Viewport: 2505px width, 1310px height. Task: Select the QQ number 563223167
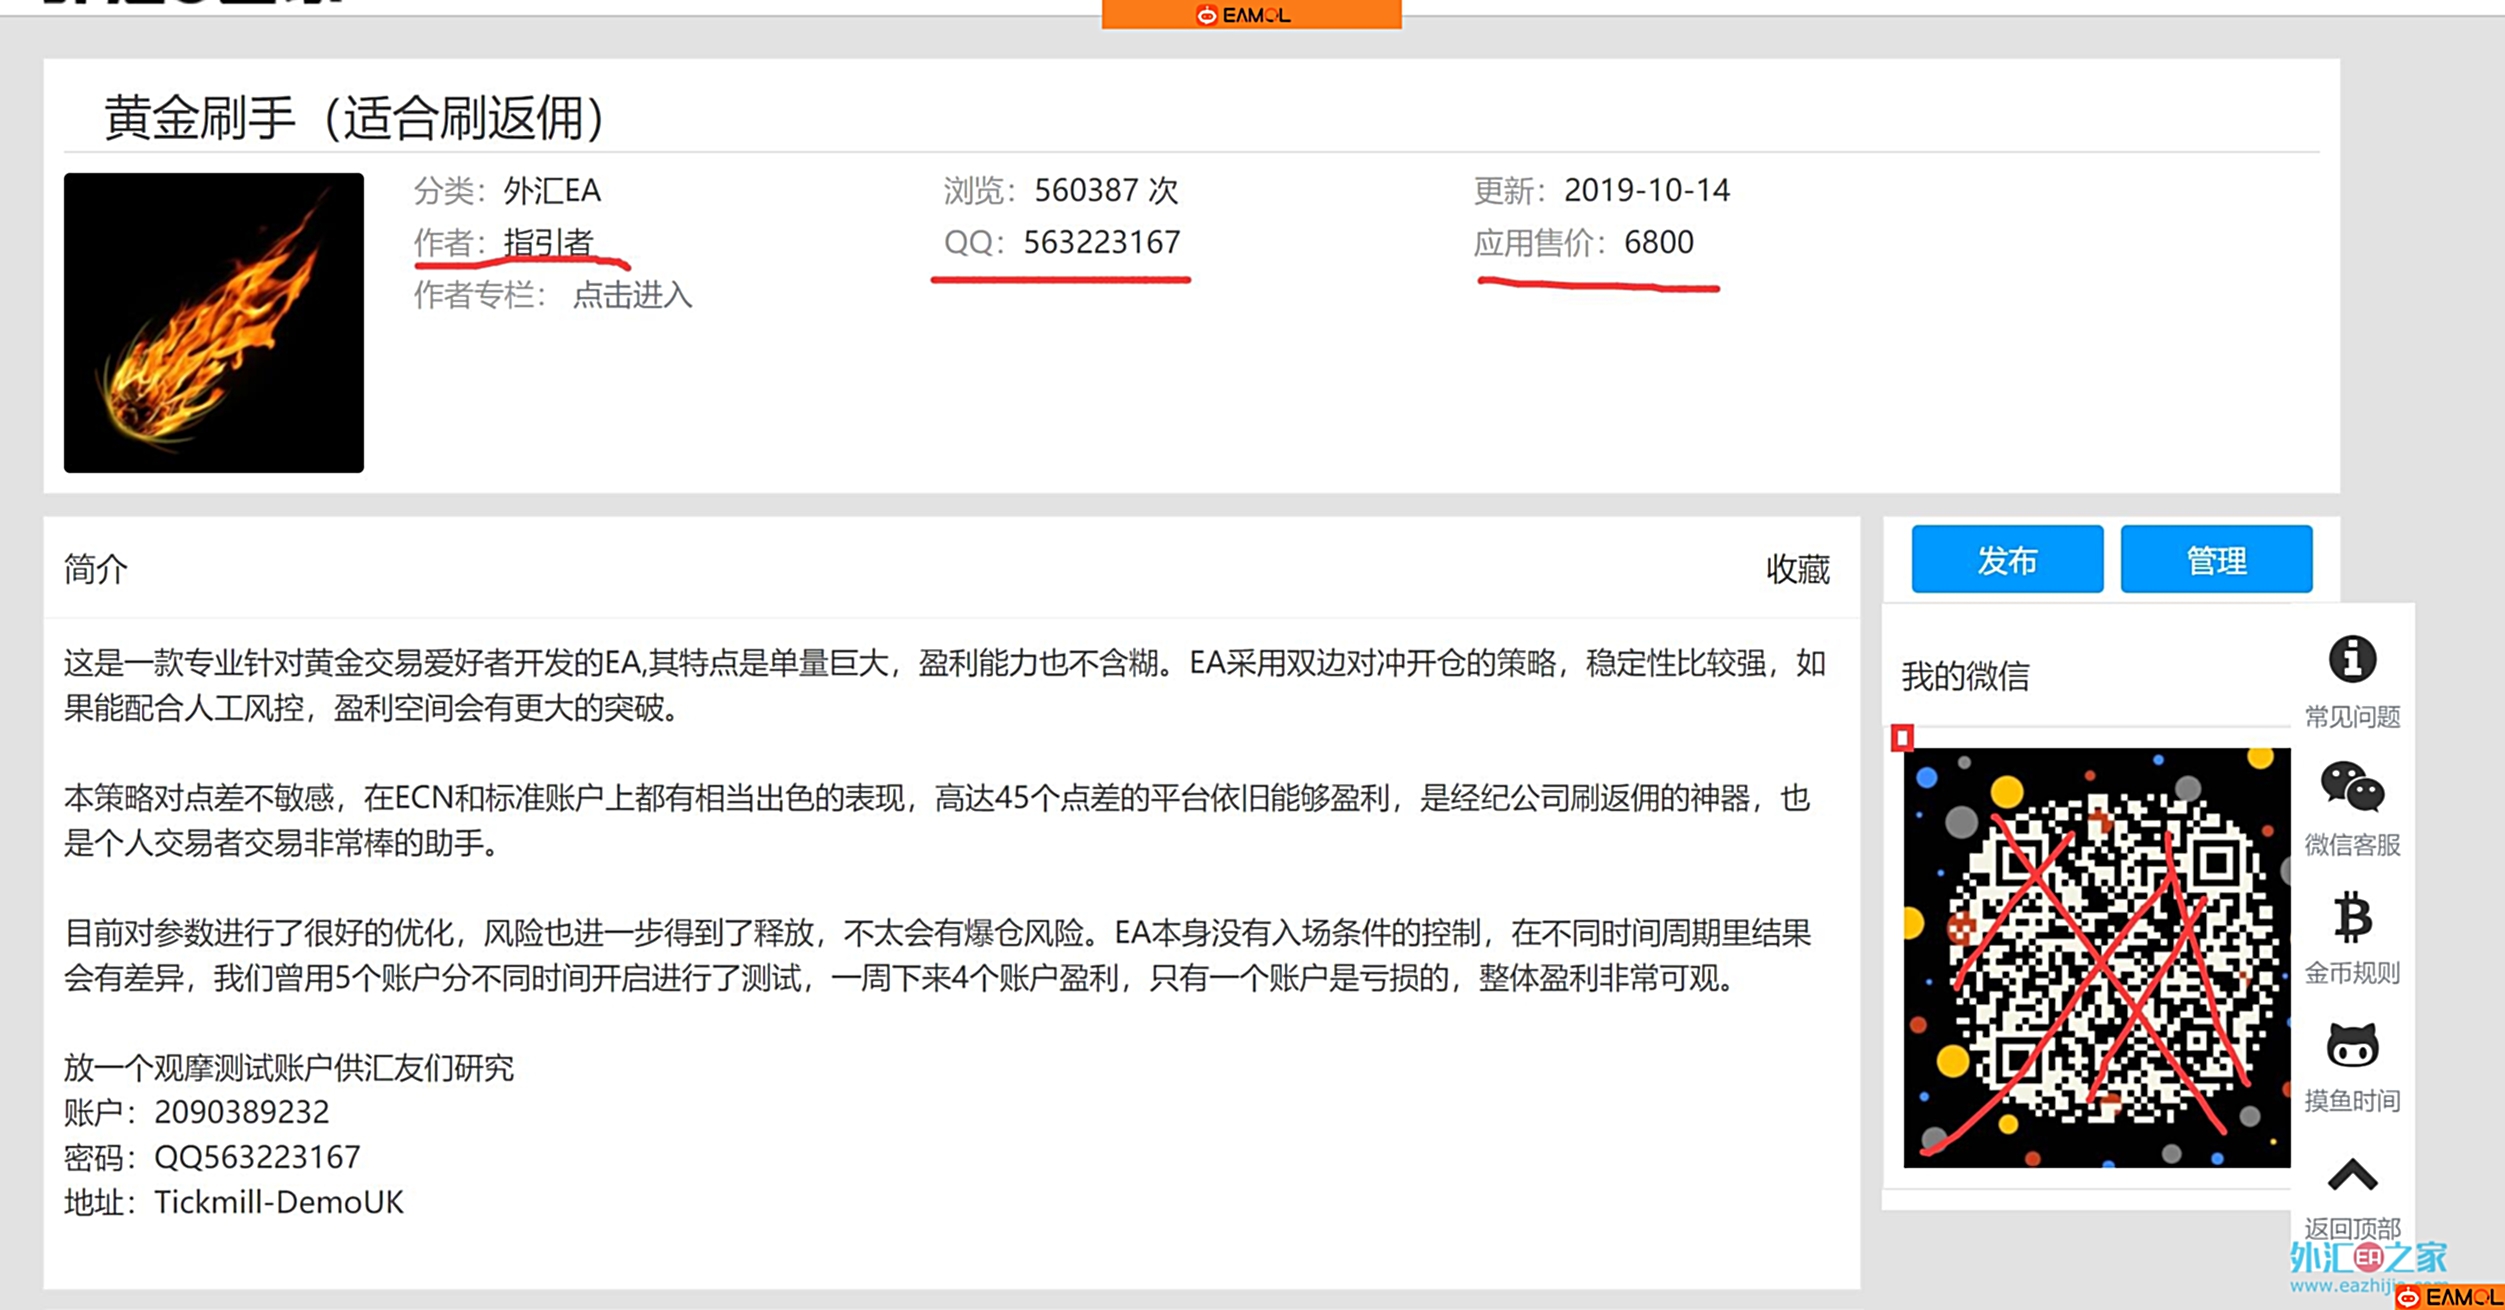1101,241
